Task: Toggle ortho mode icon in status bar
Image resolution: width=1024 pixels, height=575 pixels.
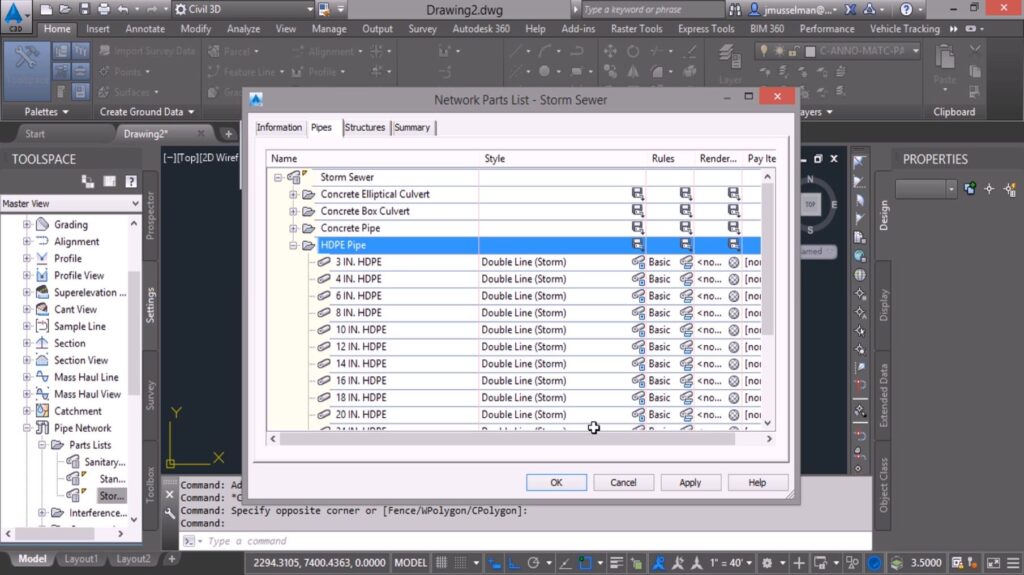Action: (514, 563)
